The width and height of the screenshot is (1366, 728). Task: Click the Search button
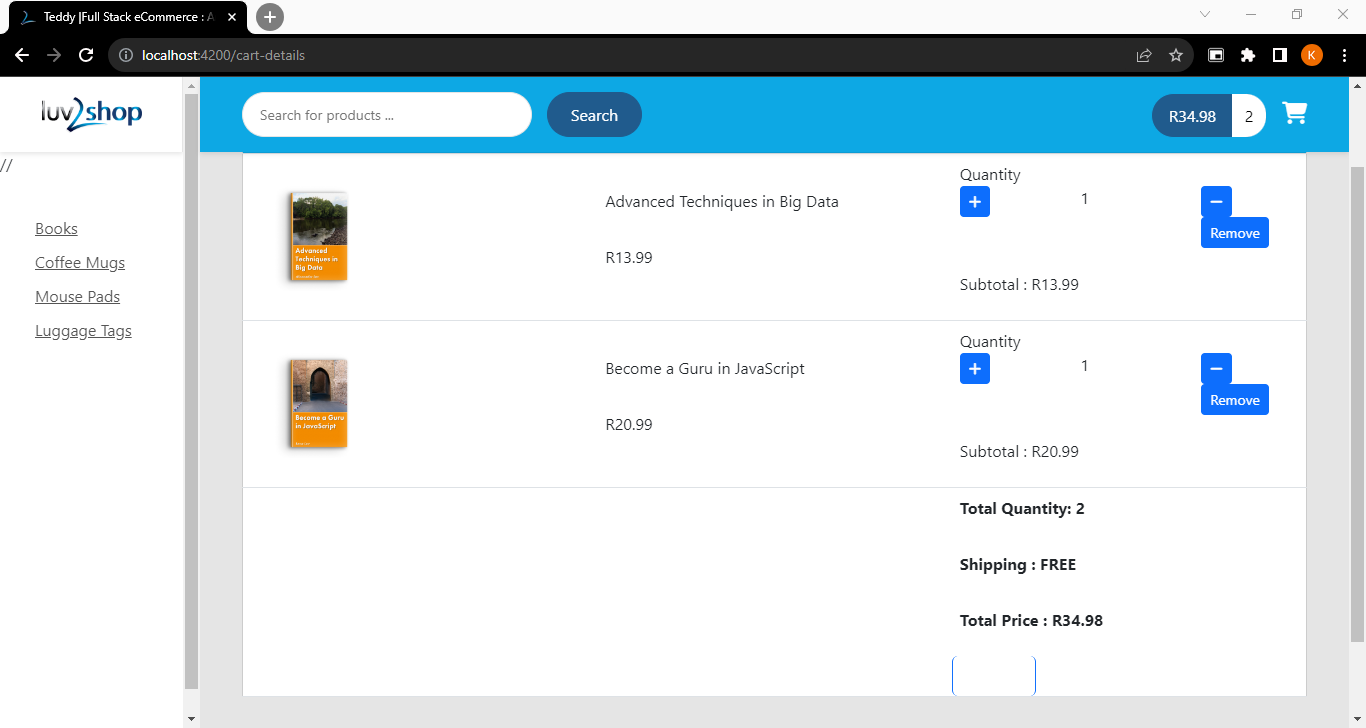point(594,115)
